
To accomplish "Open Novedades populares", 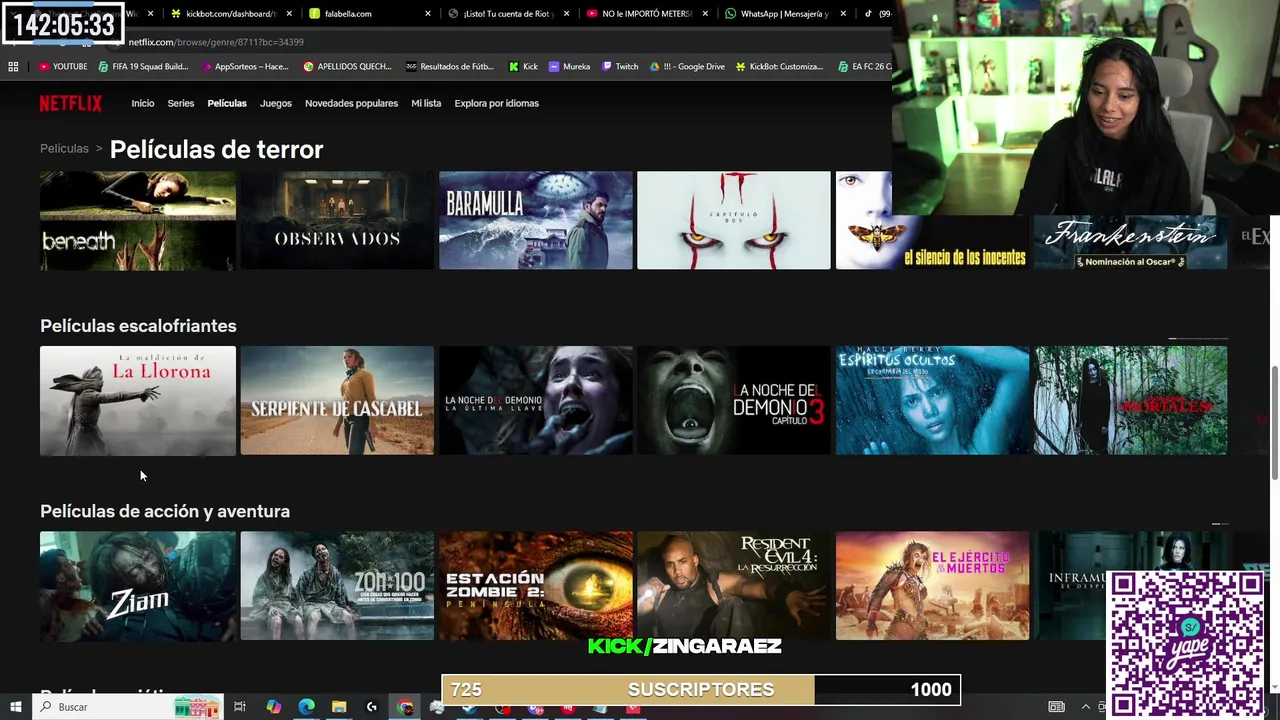I will pos(351,103).
